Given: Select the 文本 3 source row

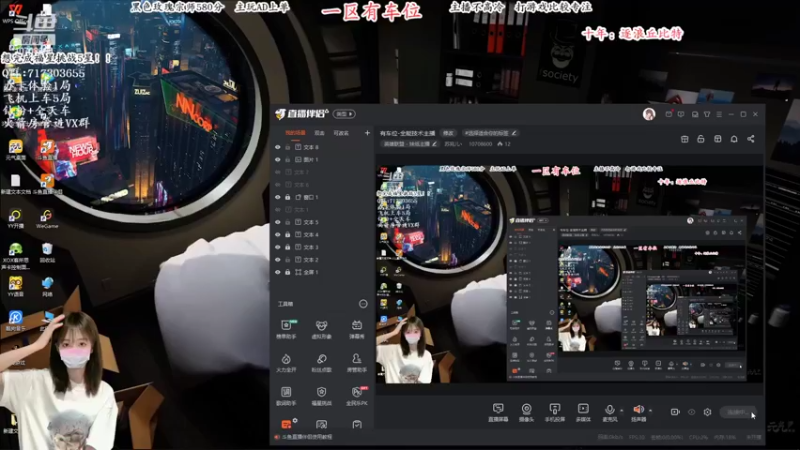Looking at the screenshot, I should [x=322, y=247].
